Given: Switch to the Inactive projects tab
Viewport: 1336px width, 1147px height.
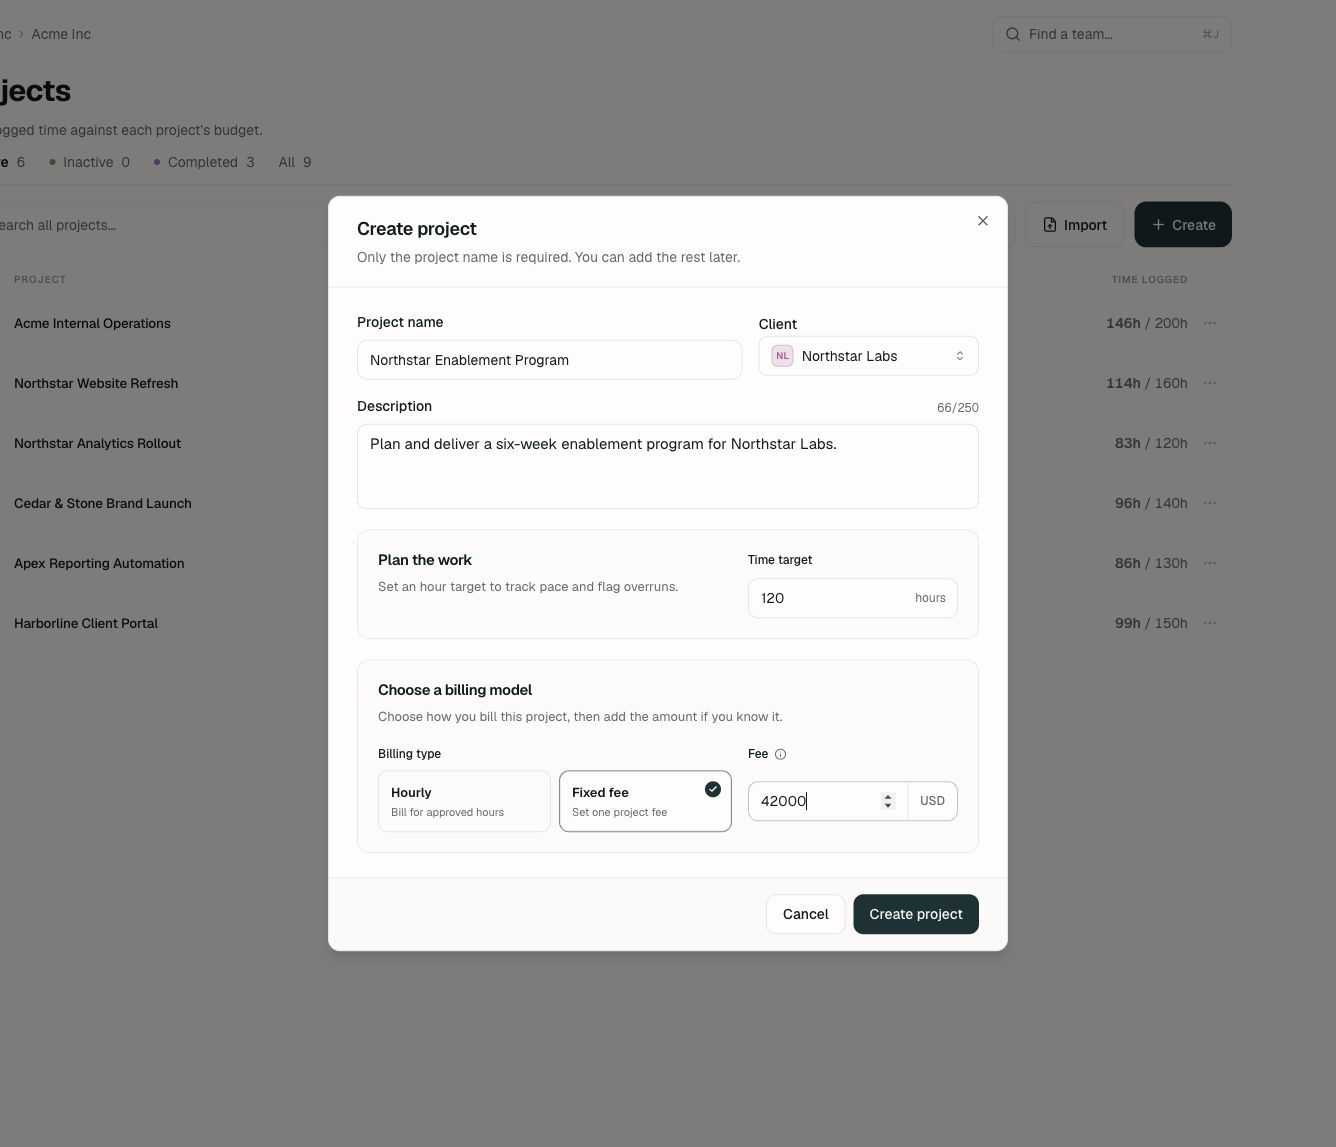Looking at the screenshot, I should coord(90,162).
